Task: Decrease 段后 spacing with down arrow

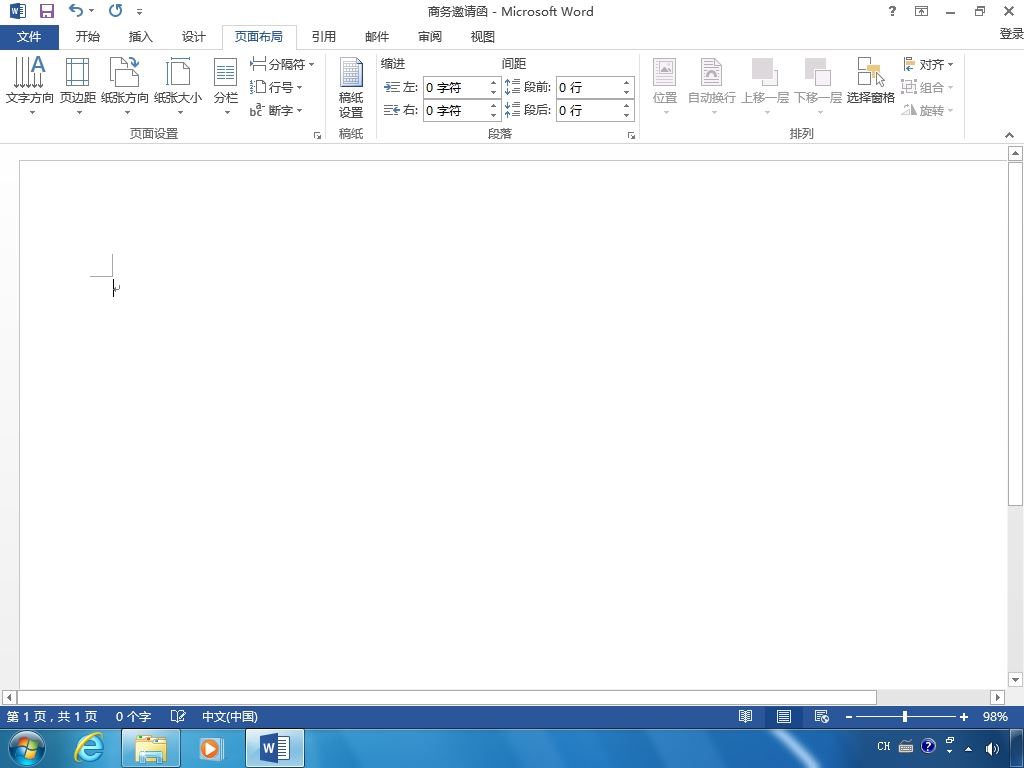Action: click(x=626, y=116)
